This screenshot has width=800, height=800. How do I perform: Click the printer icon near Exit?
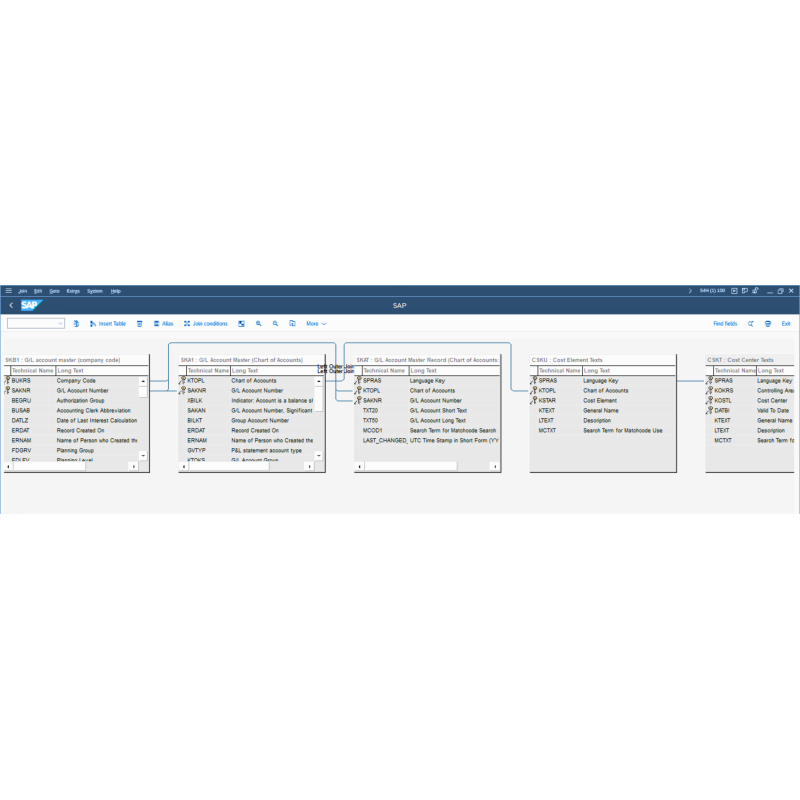pyautogui.click(x=768, y=323)
